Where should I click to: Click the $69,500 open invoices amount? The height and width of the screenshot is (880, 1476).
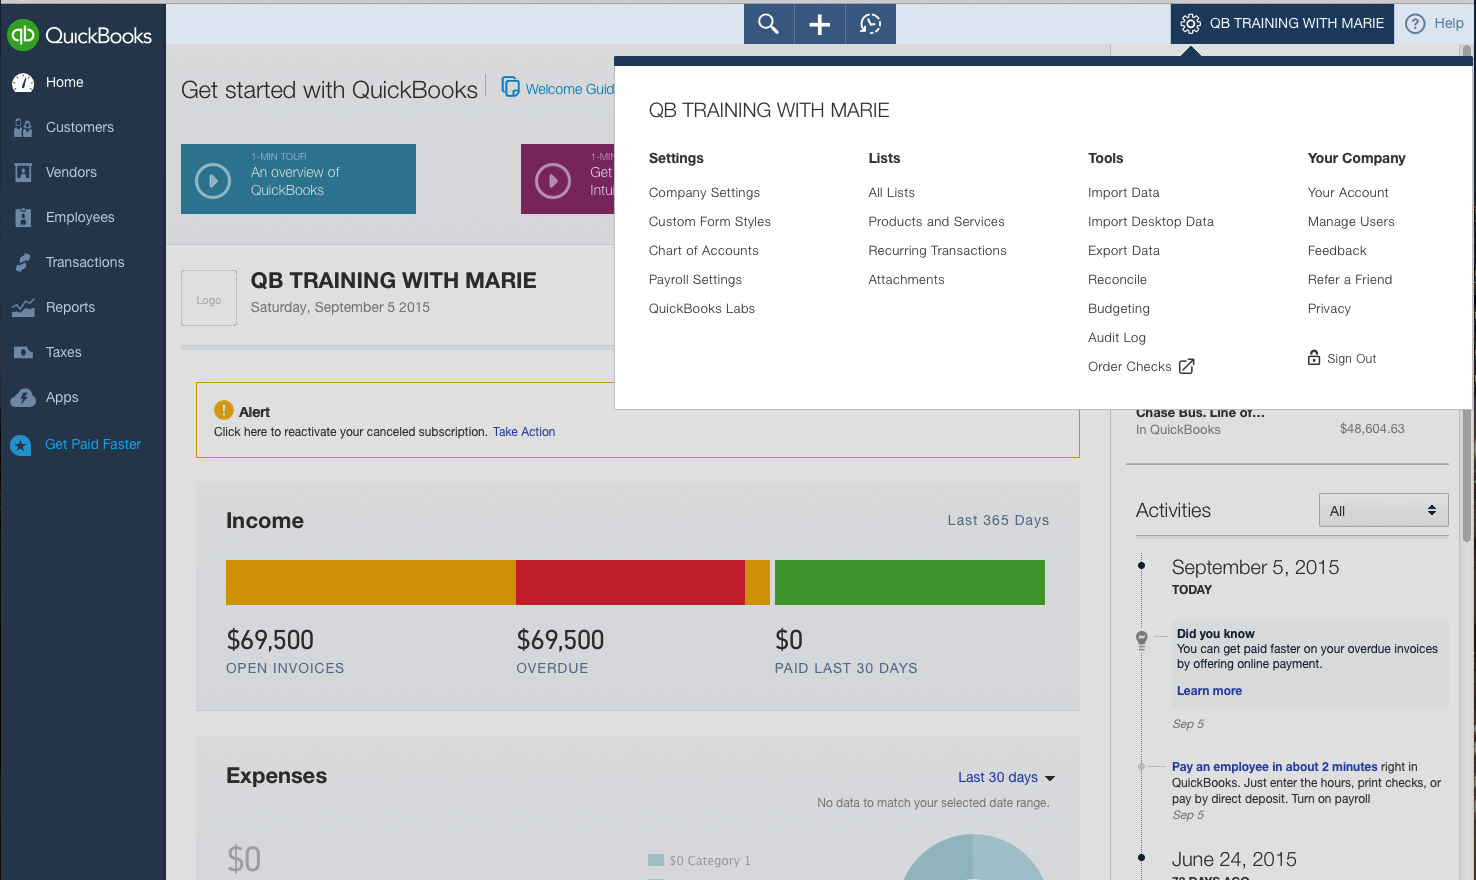click(270, 640)
